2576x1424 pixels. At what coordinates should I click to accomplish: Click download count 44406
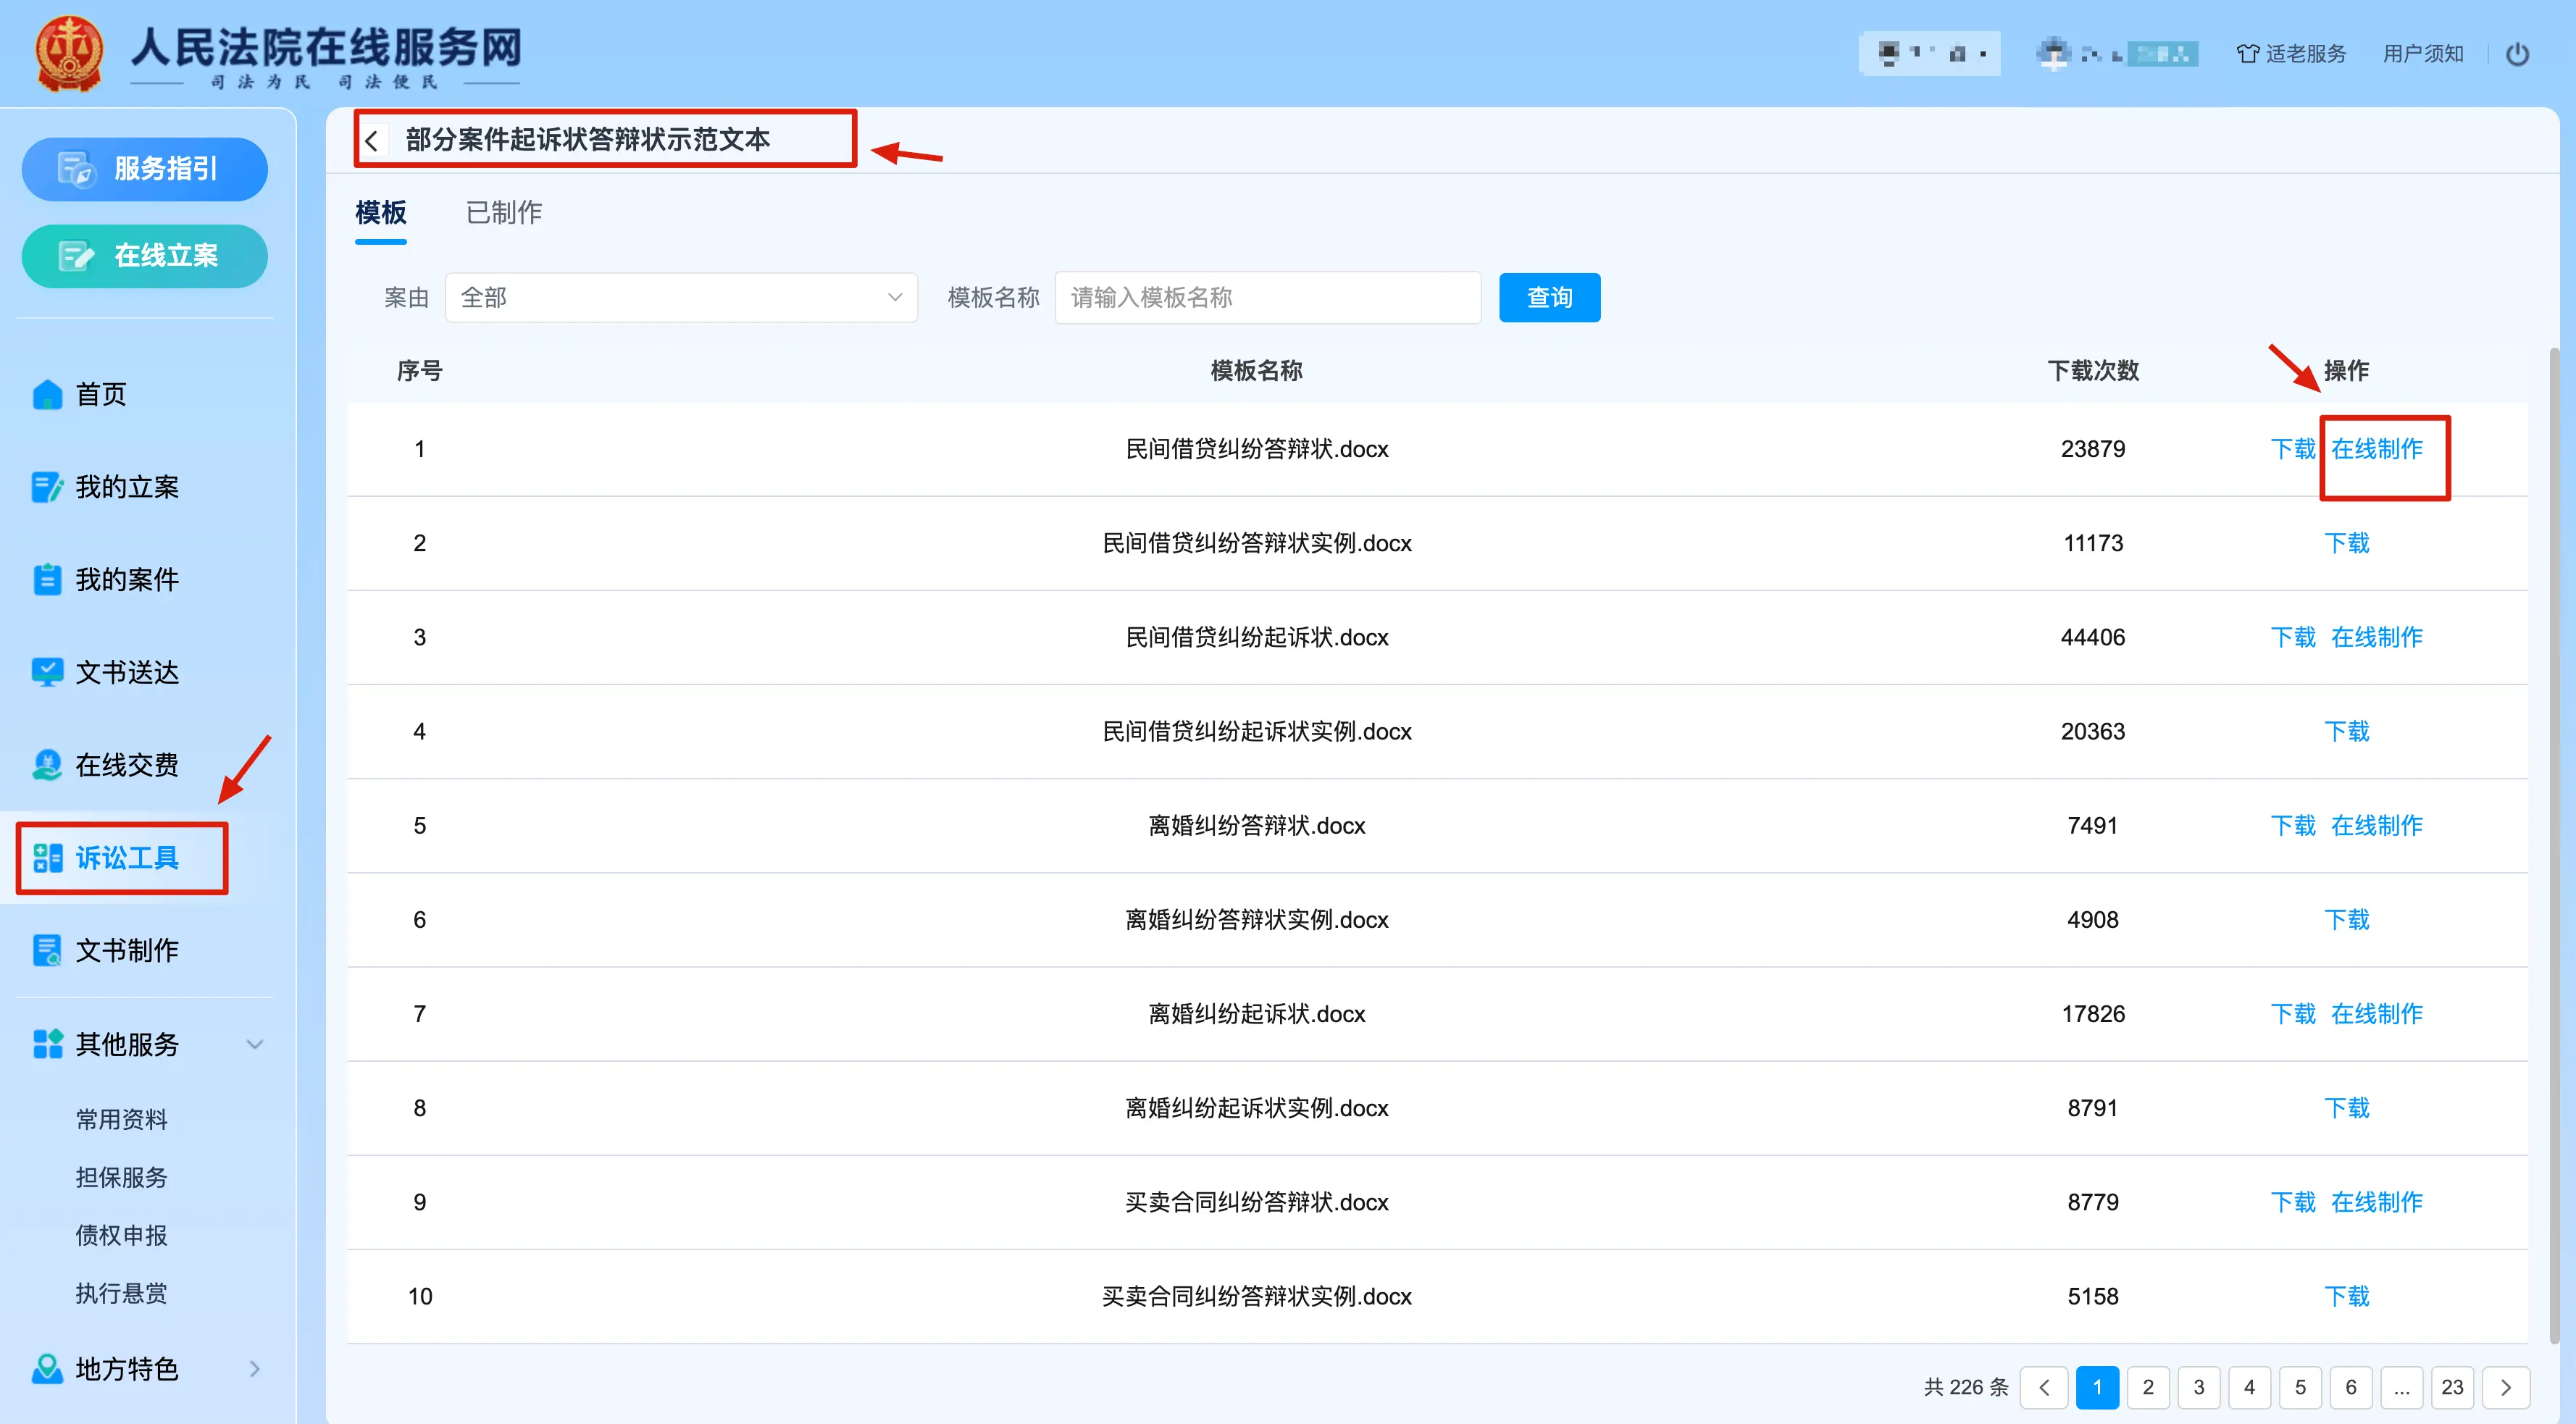(2093, 637)
